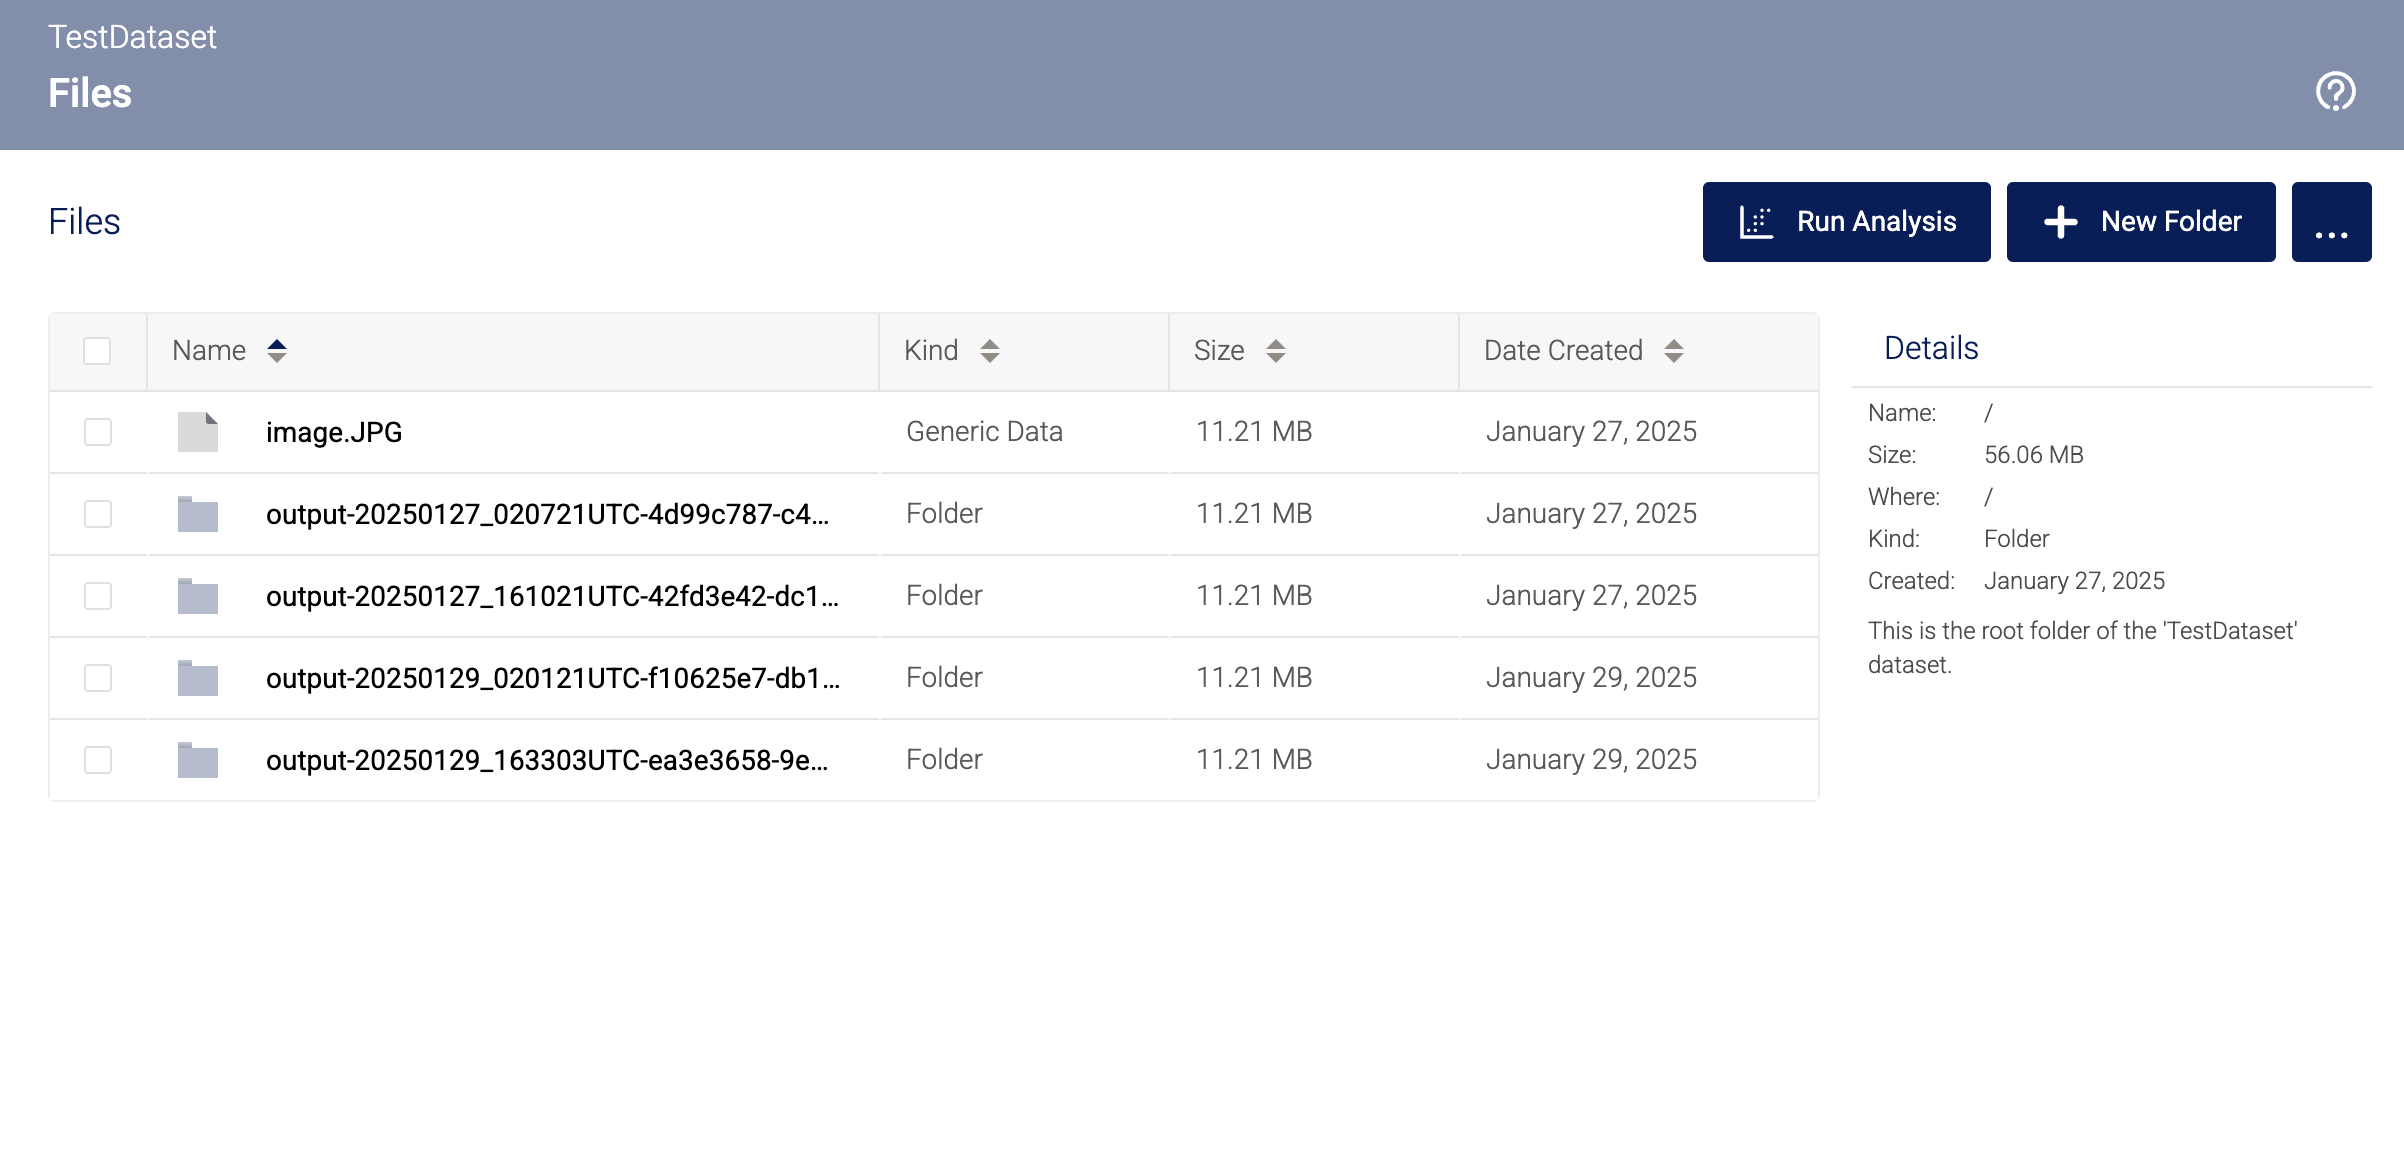The image size is (2404, 1172).
Task: Click the three-dot more options icon
Action: point(2335,221)
